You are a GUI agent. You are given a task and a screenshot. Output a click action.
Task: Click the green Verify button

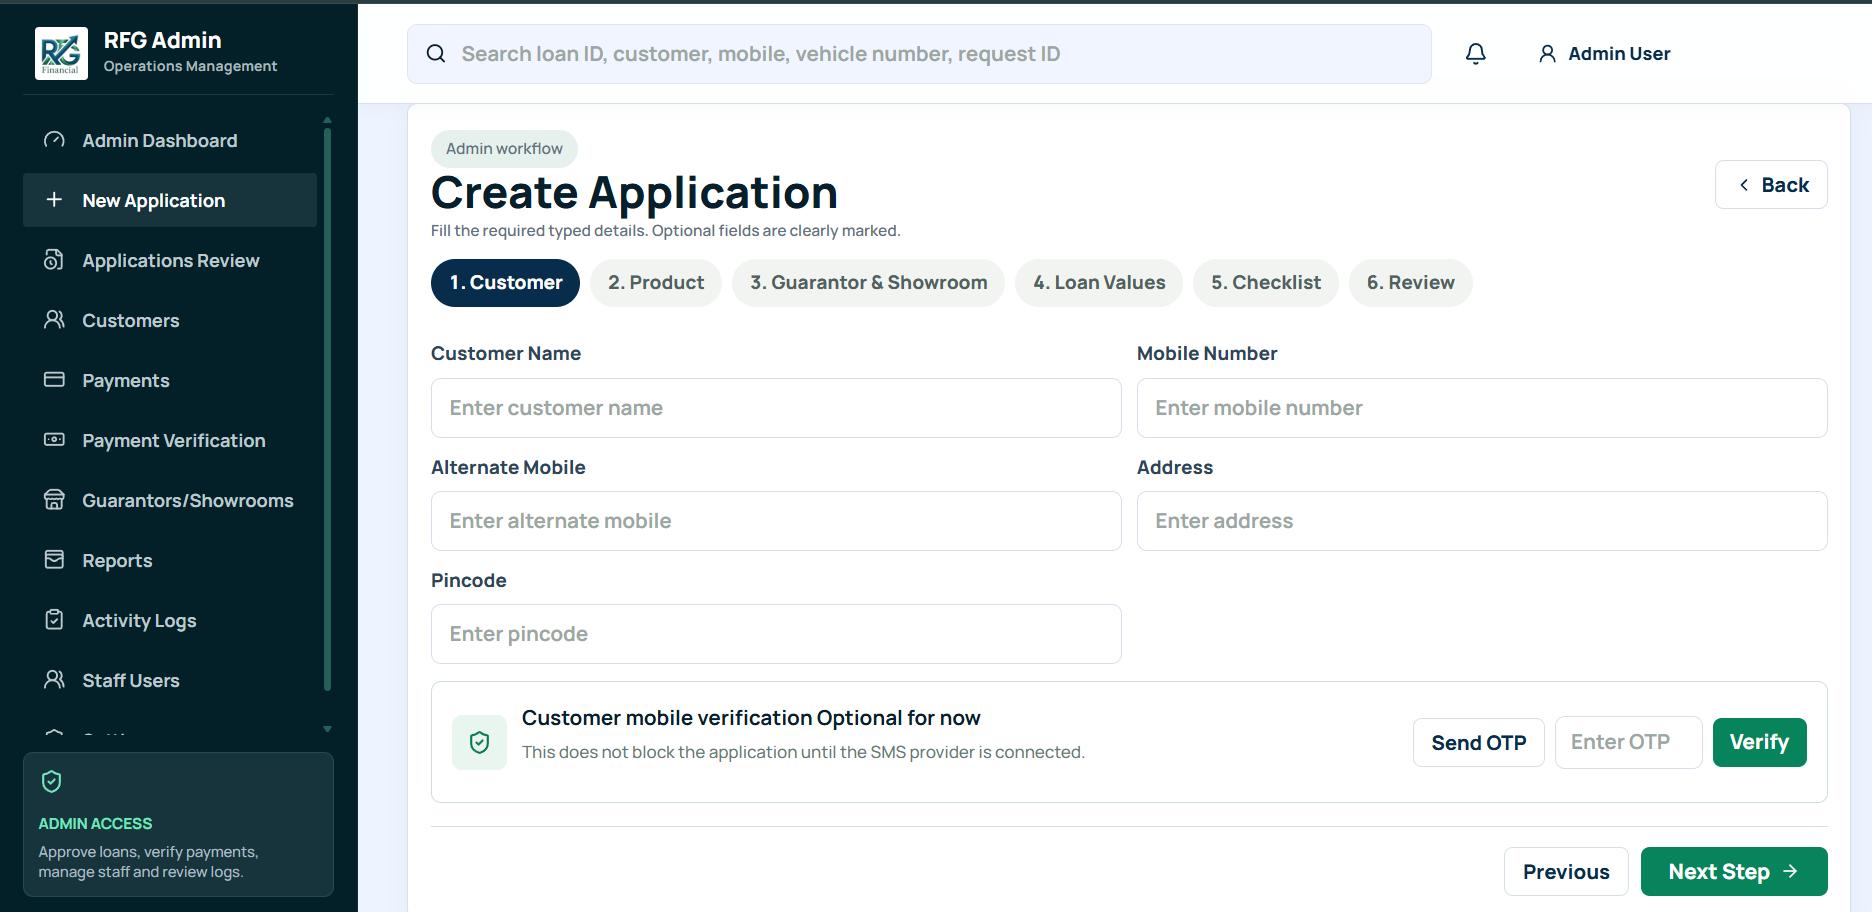[x=1760, y=742]
